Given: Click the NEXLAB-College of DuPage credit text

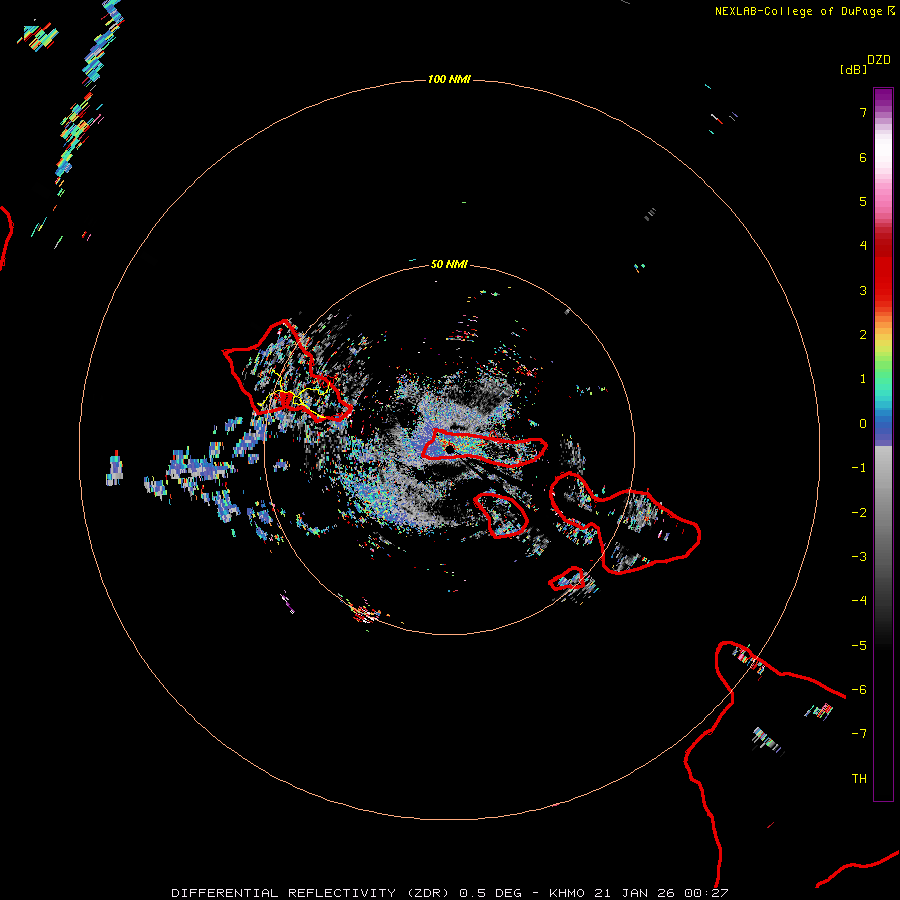Looking at the screenshot, I should [x=798, y=11].
